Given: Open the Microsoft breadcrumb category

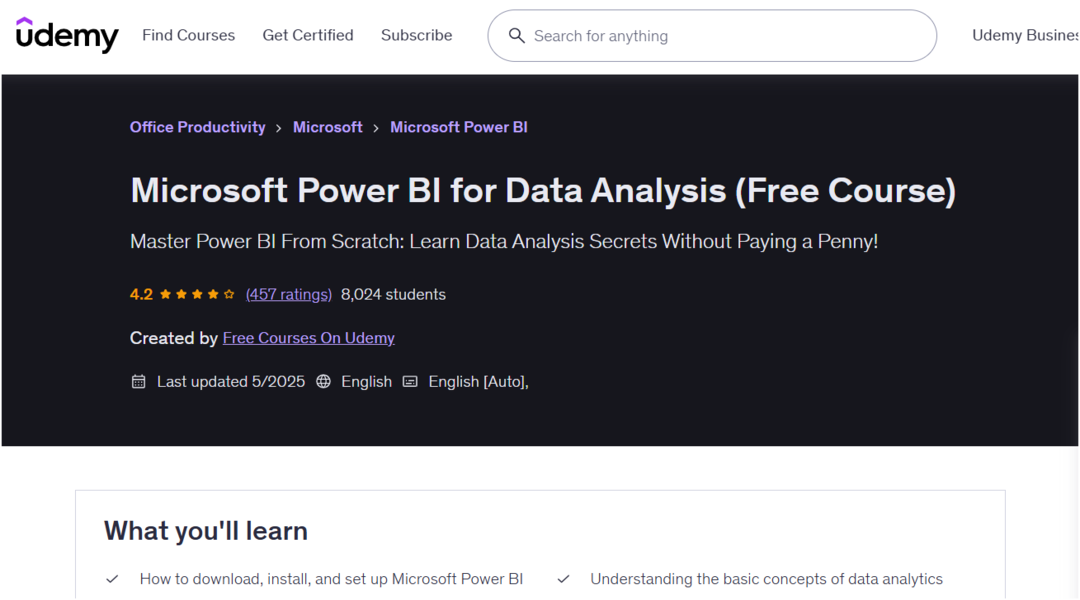Looking at the screenshot, I should 327,127.
